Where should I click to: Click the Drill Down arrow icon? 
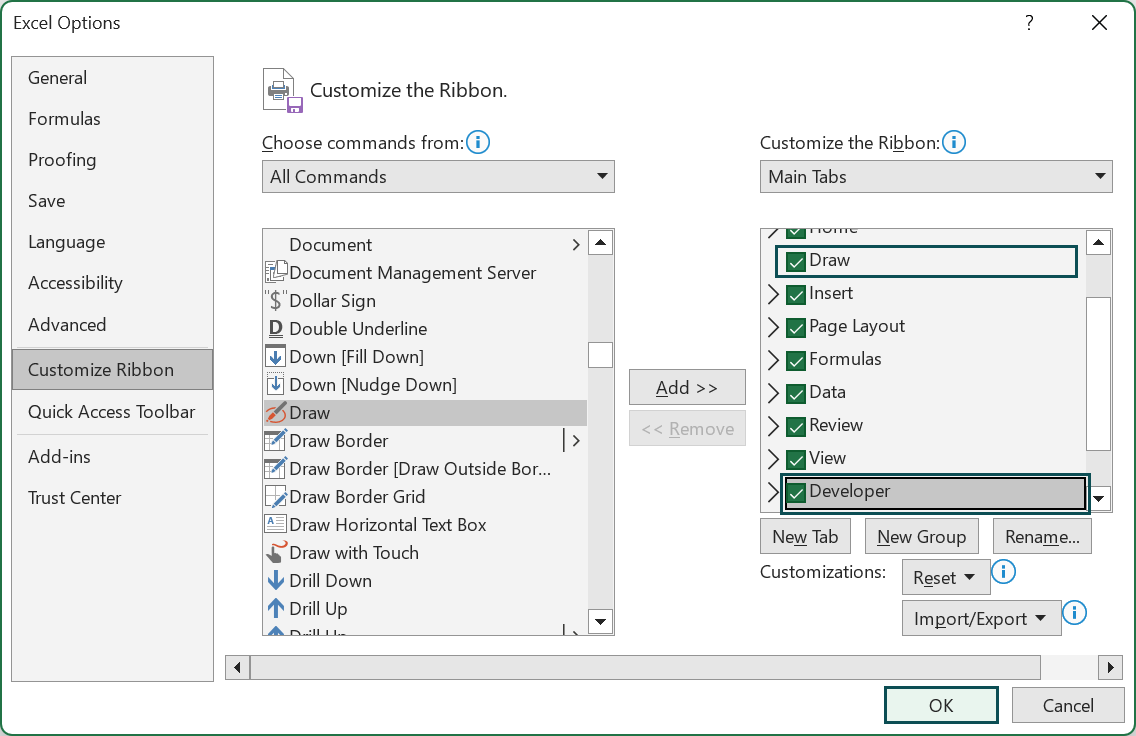point(276,580)
